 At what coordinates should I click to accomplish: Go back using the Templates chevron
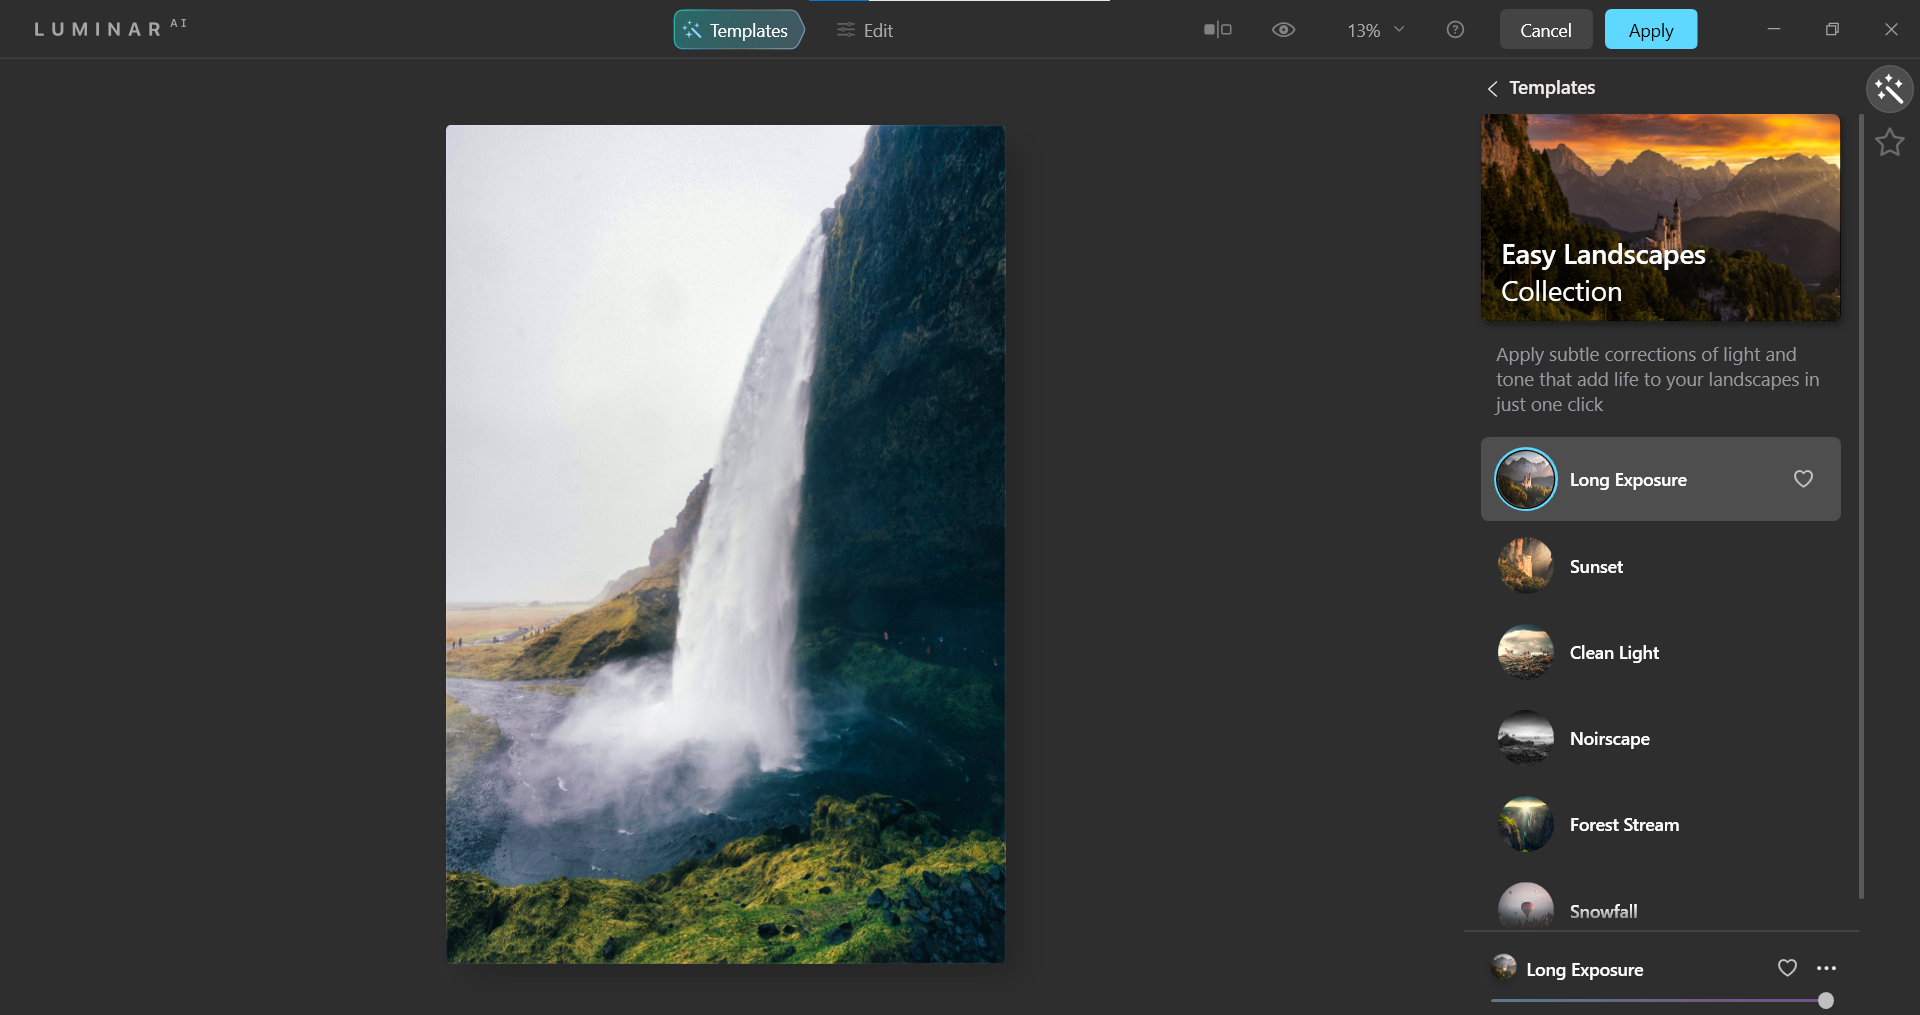click(1492, 88)
